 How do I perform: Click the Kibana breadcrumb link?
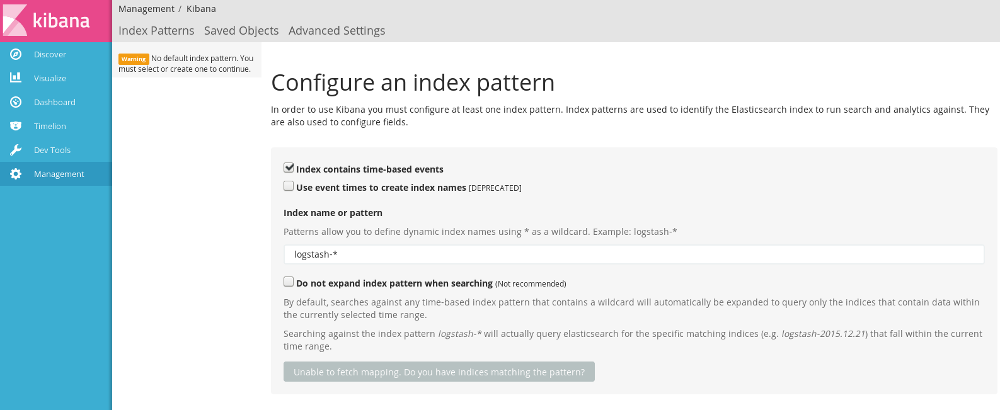click(x=201, y=9)
